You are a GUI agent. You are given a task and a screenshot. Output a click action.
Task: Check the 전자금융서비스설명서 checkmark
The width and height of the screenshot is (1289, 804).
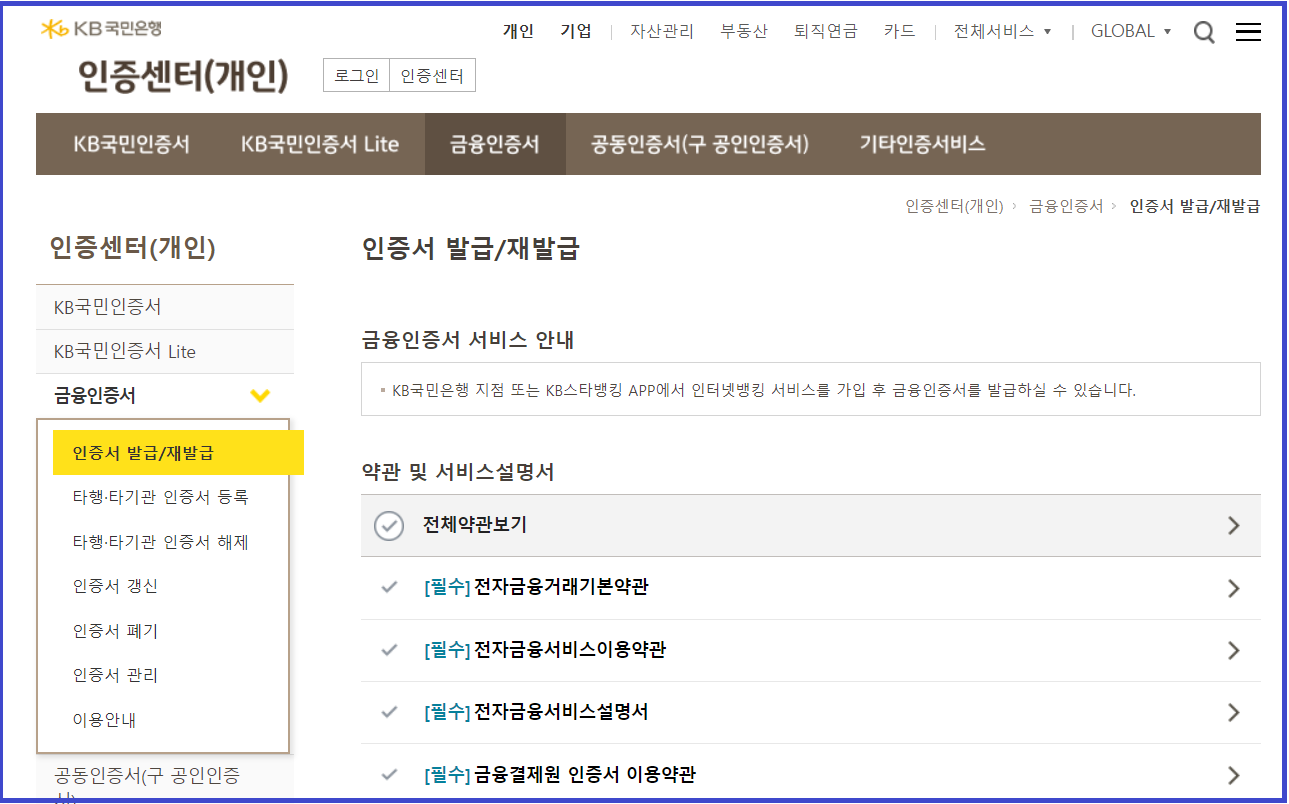pos(390,712)
